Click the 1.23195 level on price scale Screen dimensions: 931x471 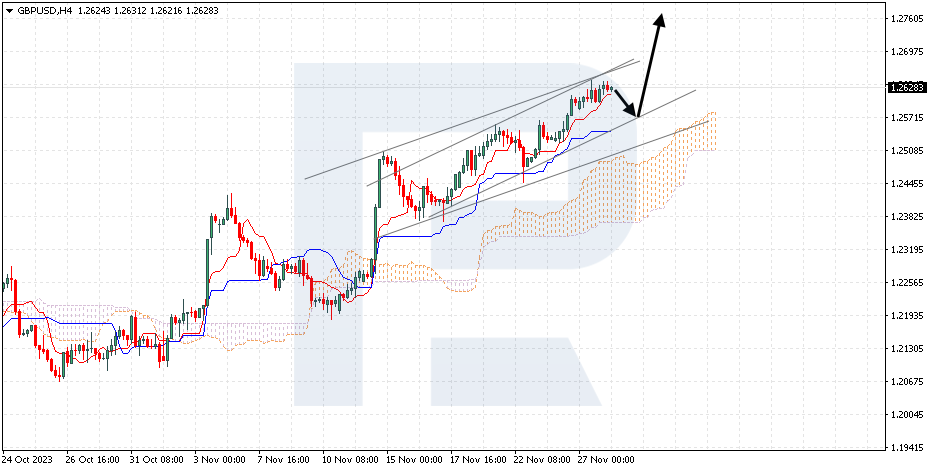905,250
